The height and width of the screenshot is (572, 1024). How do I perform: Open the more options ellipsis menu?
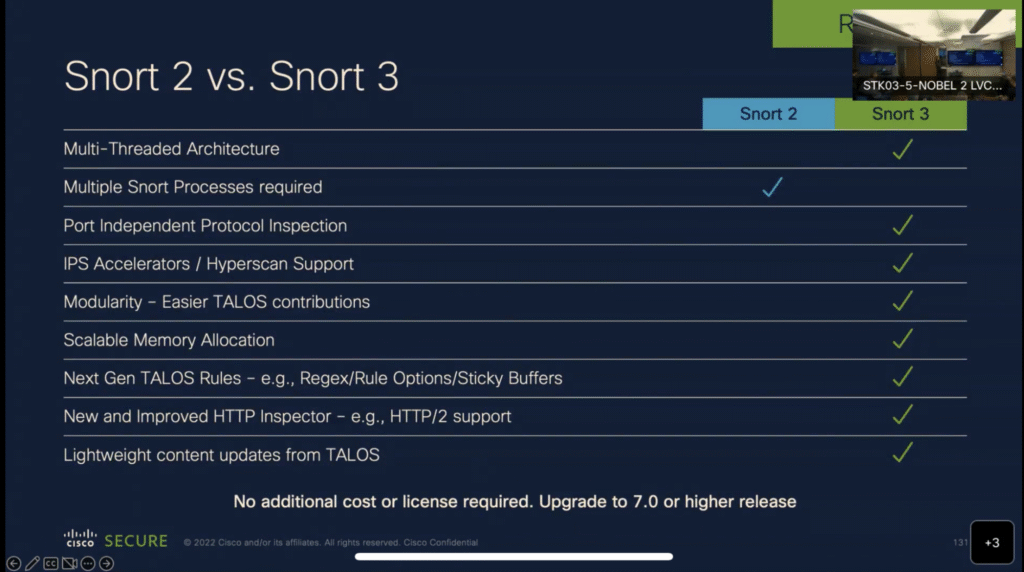[88, 563]
